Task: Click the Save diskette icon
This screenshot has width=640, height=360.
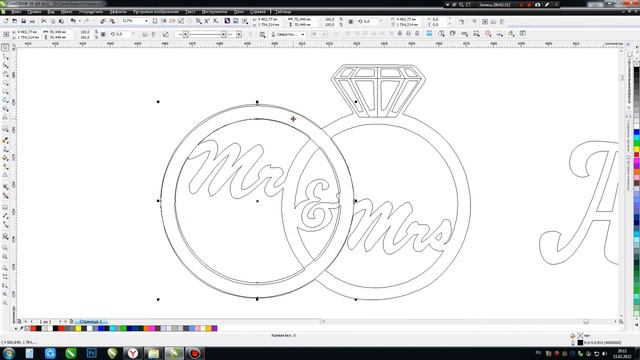Action: (24, 21)
